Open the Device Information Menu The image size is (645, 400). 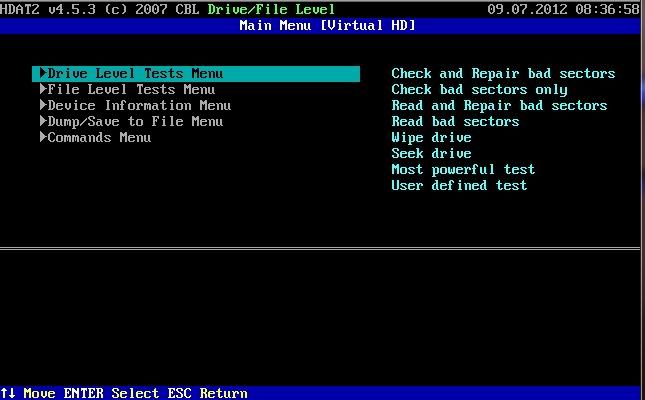click(x=135, y=105)
